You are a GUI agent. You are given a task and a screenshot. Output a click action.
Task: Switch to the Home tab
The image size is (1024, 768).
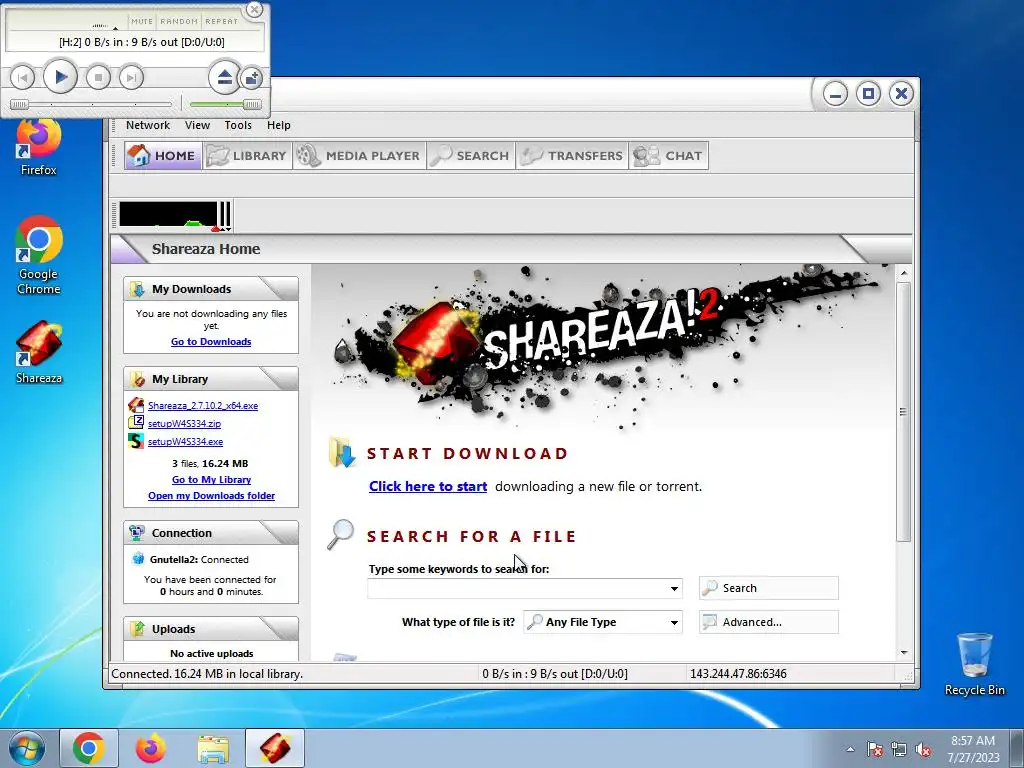[163, 155]
